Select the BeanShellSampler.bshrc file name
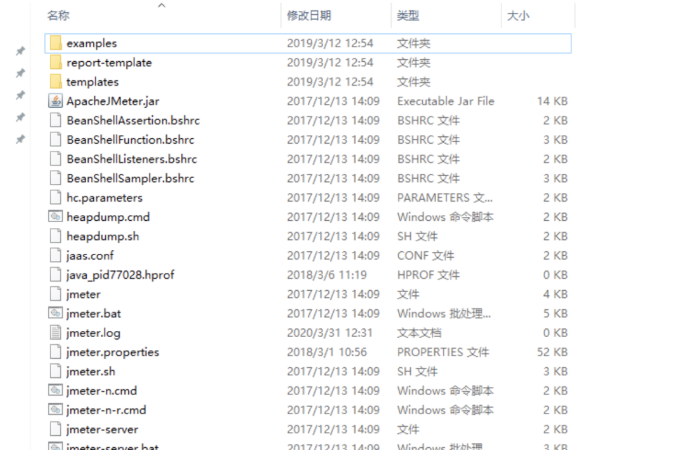The width and height of the screenshot is (682, 450). (x=130, y=178)
